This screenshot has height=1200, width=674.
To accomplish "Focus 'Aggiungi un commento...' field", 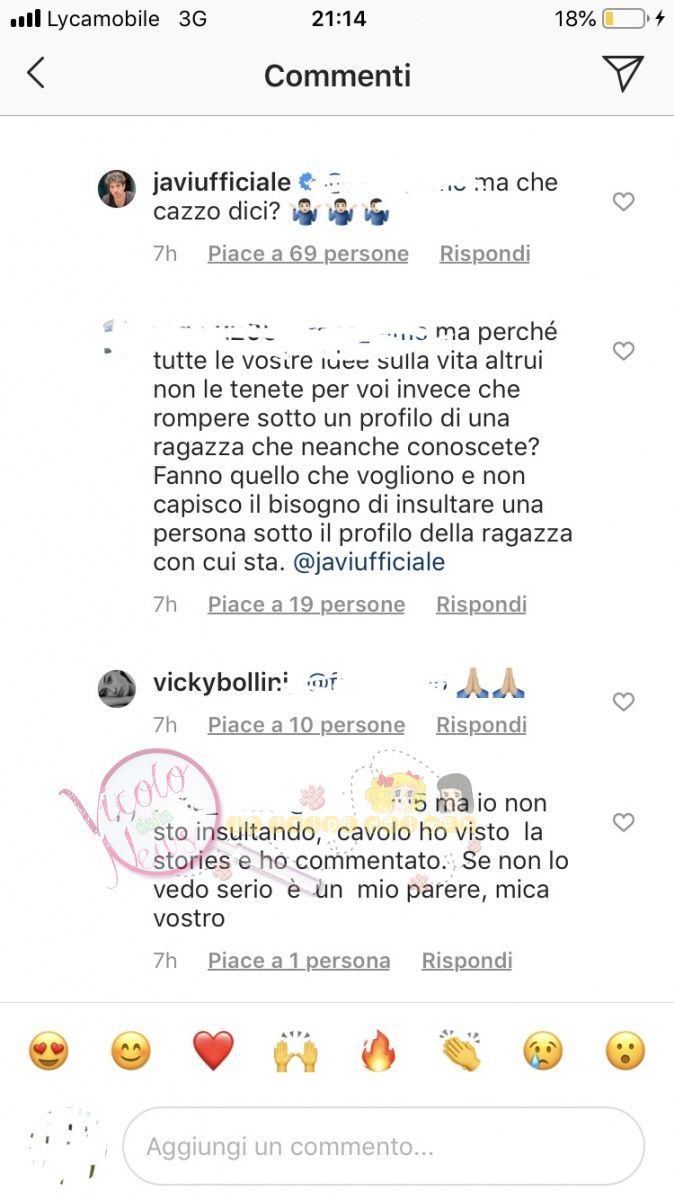I will coord(383,1146).
